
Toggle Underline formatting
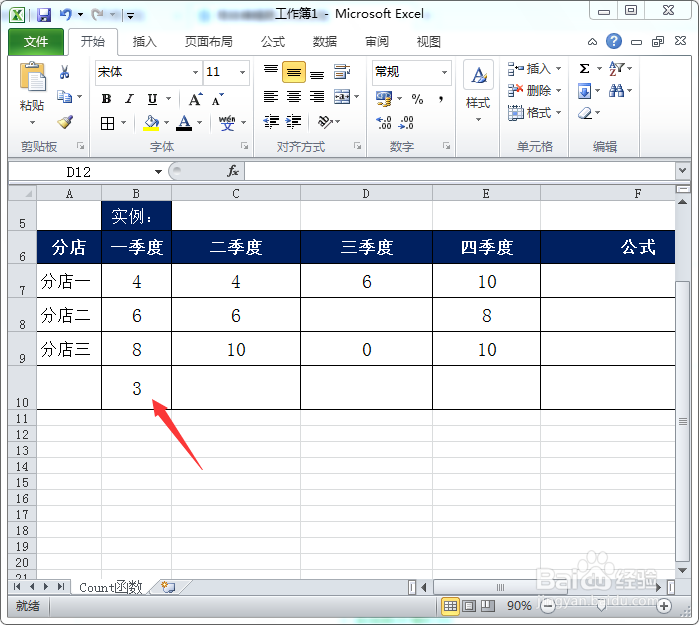tap(152, 99)
